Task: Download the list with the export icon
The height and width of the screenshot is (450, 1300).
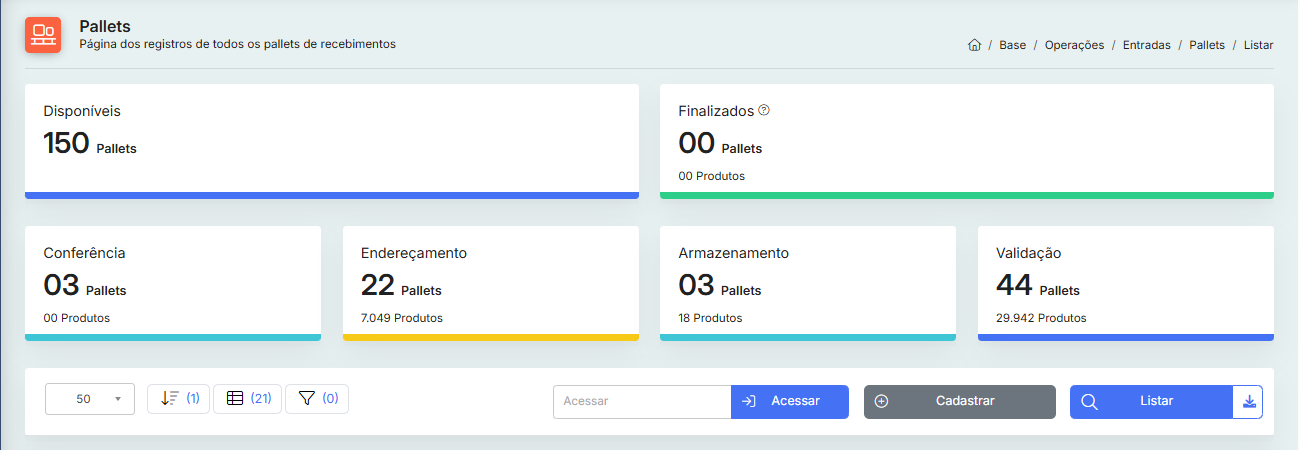Action: pyautogui.click(x=1248, y=401)
